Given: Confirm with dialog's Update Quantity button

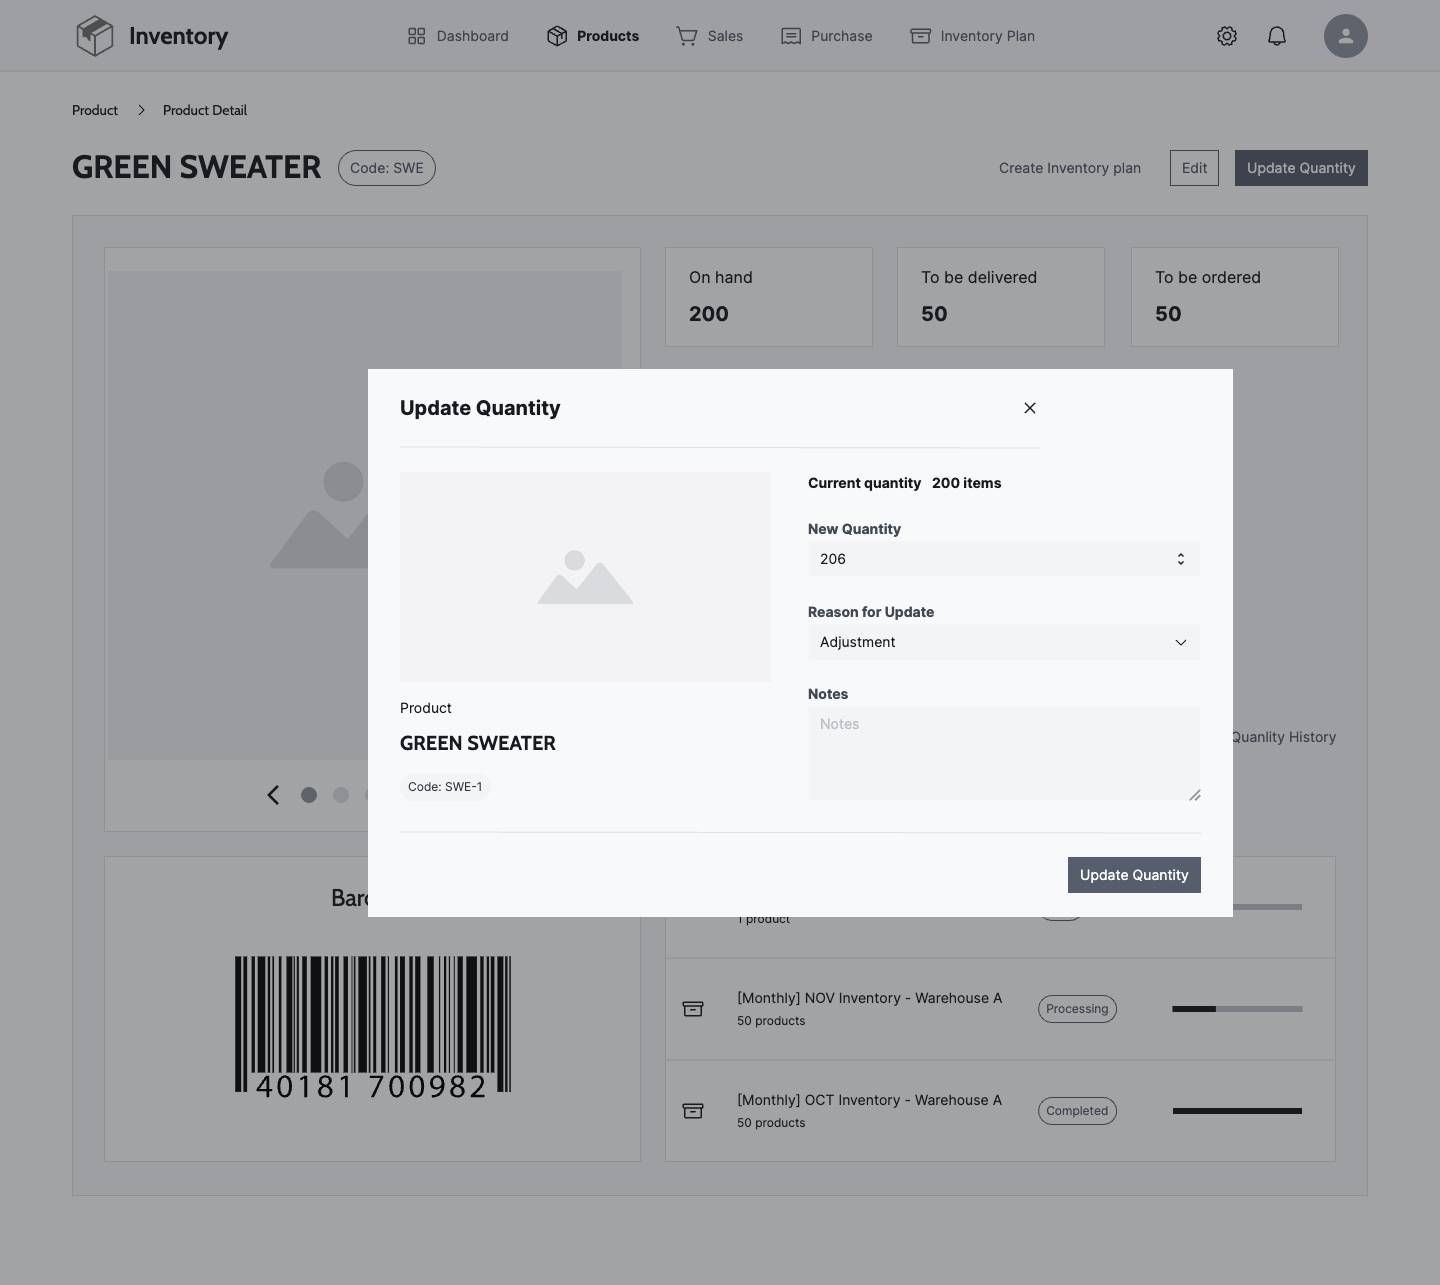Looking at the screenshot, I should point(1134,875).
